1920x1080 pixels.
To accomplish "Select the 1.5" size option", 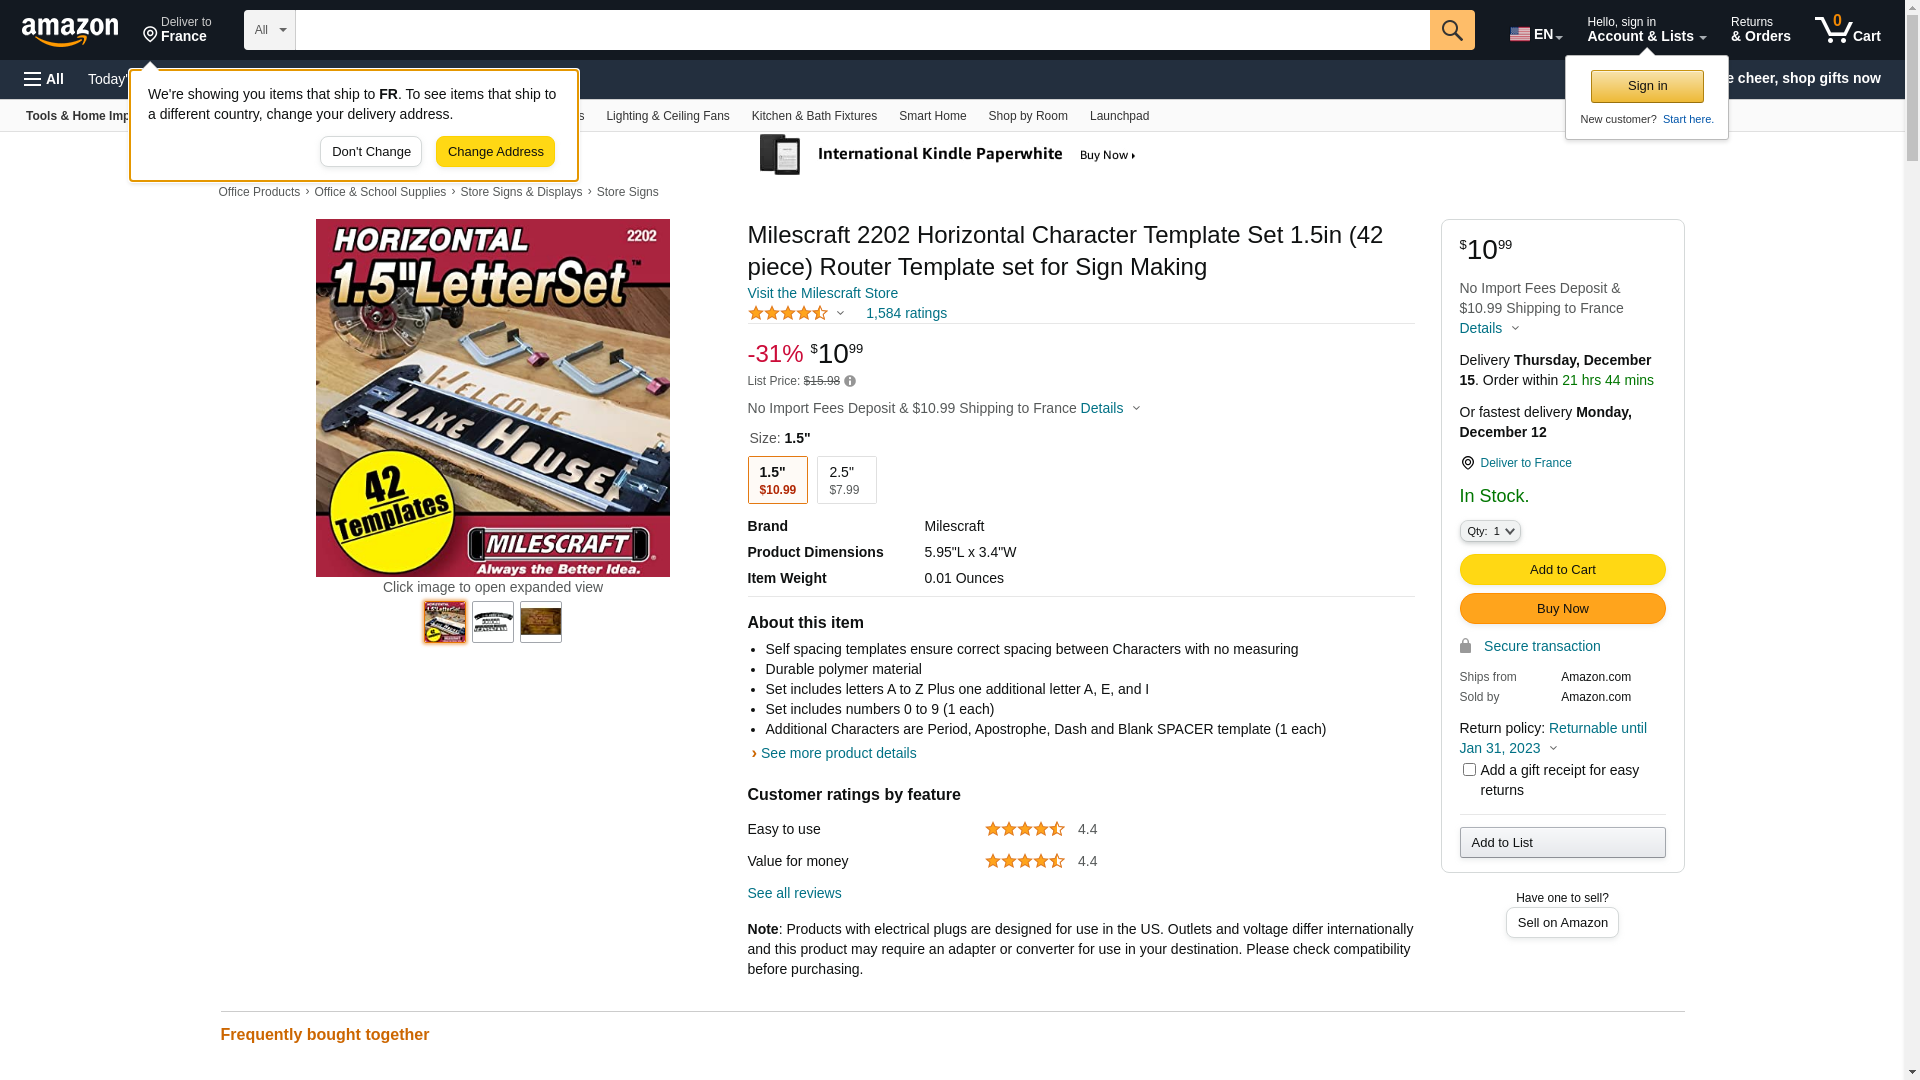I will [777, 480].
